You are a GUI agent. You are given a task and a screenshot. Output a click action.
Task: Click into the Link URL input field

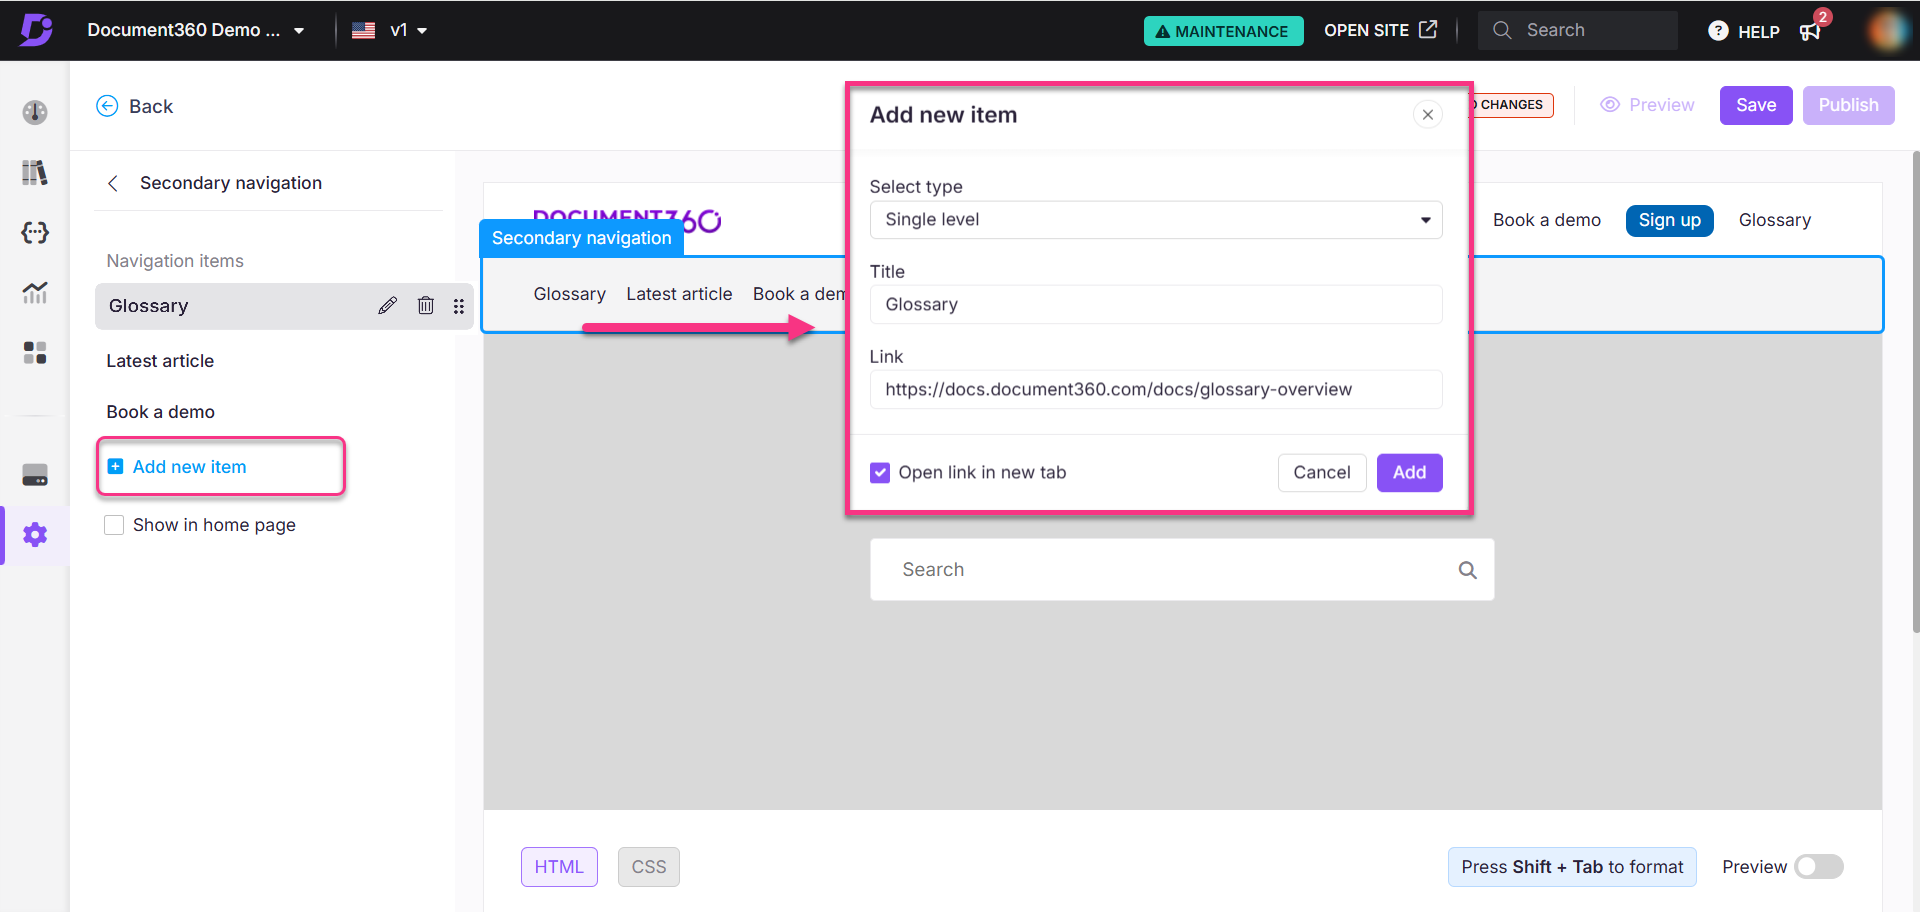[x=1156, y=390]
